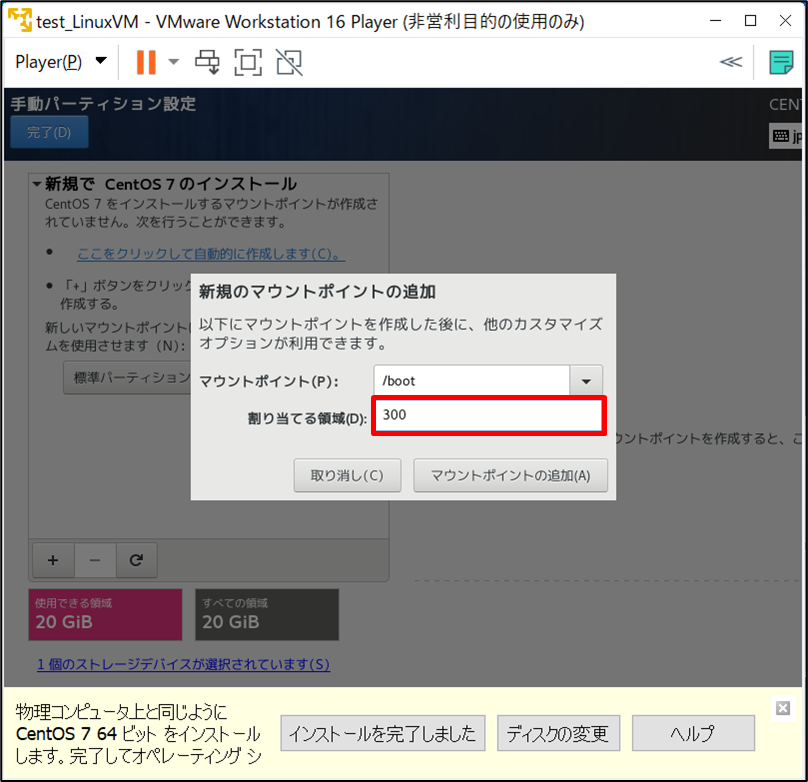The image size is (808, 782).
Task: Enter full screen mode with the toolbar icon
Action: point(248,62)
